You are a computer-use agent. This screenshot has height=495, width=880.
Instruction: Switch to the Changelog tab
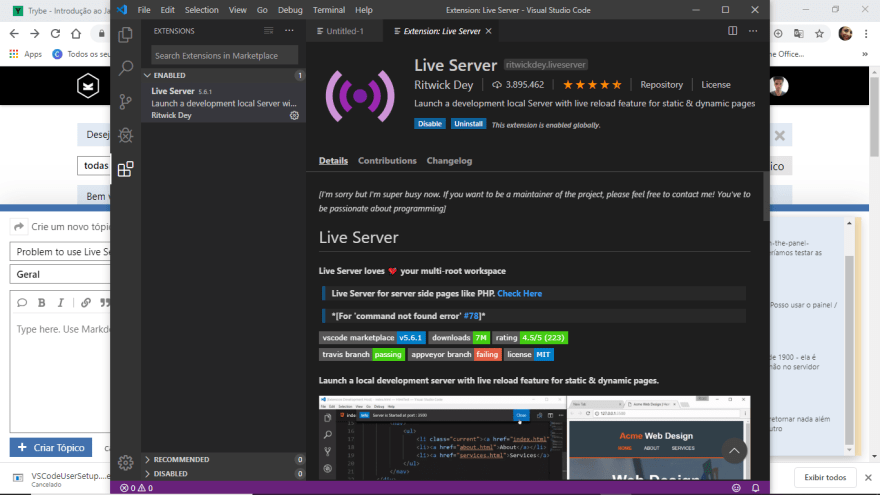point(449,161)
